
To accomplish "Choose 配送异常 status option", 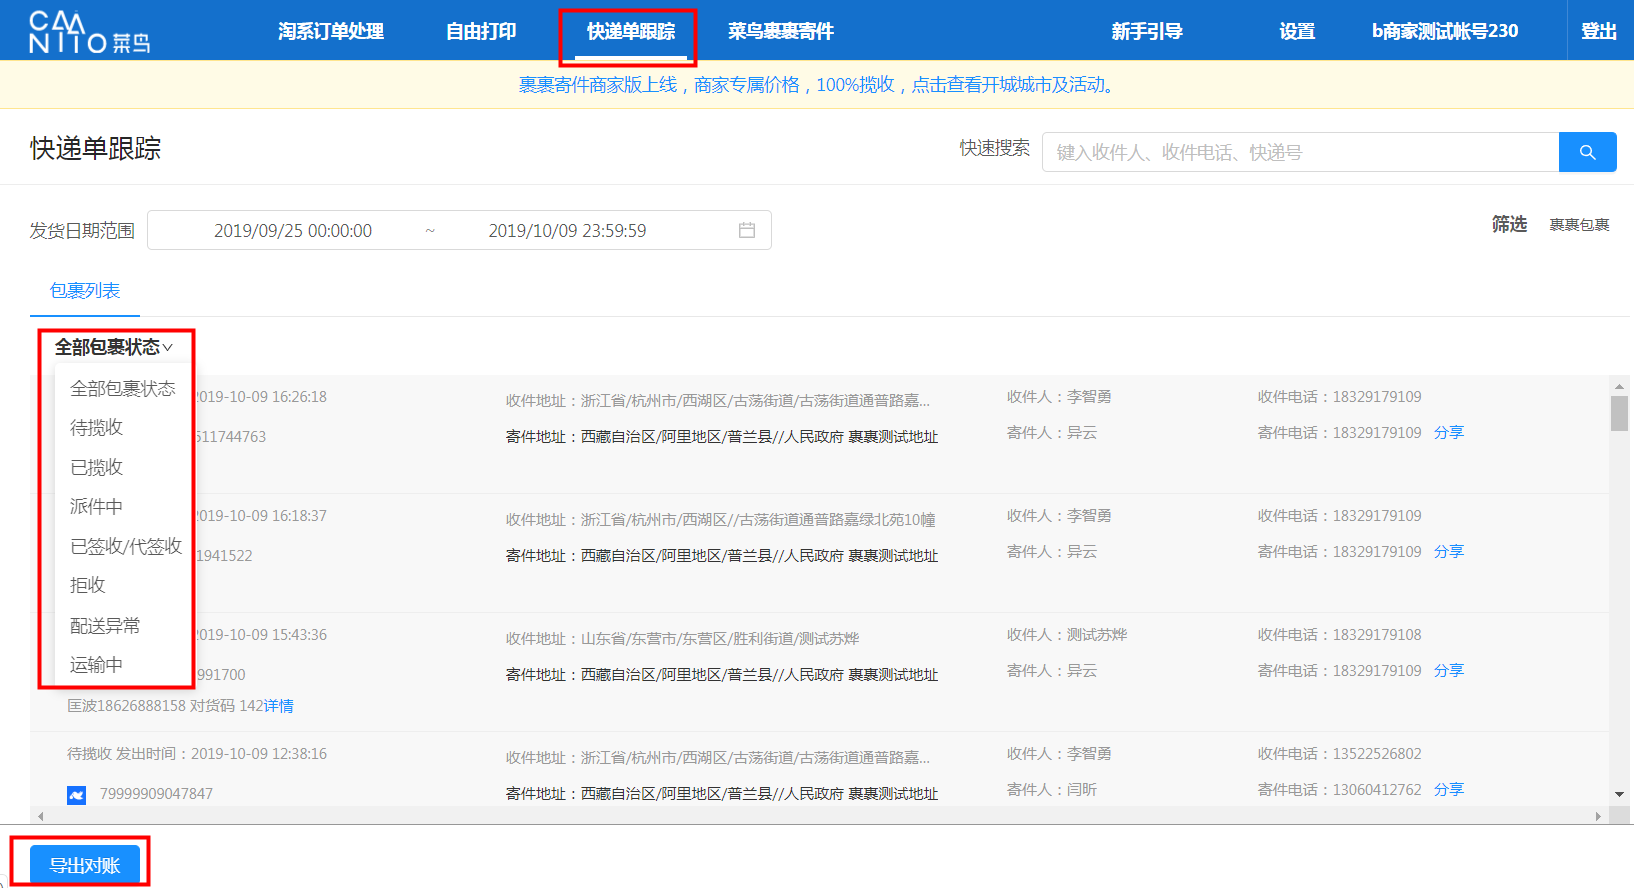I will point(105,626).
